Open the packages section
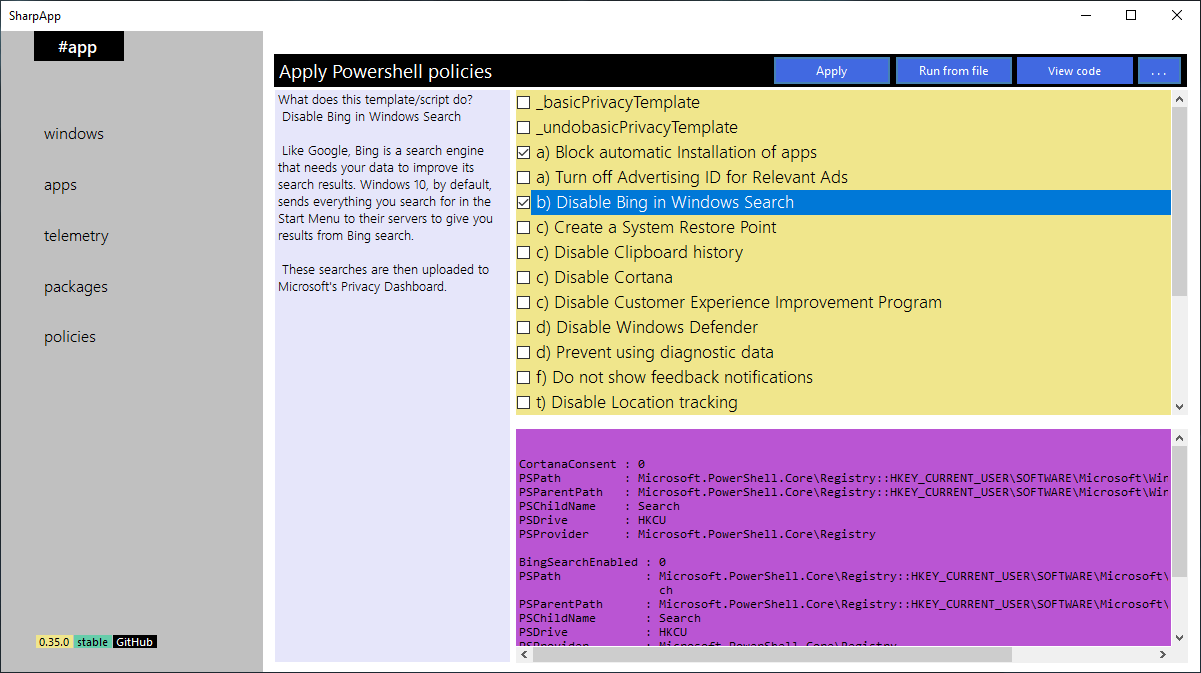 point(76,287)
